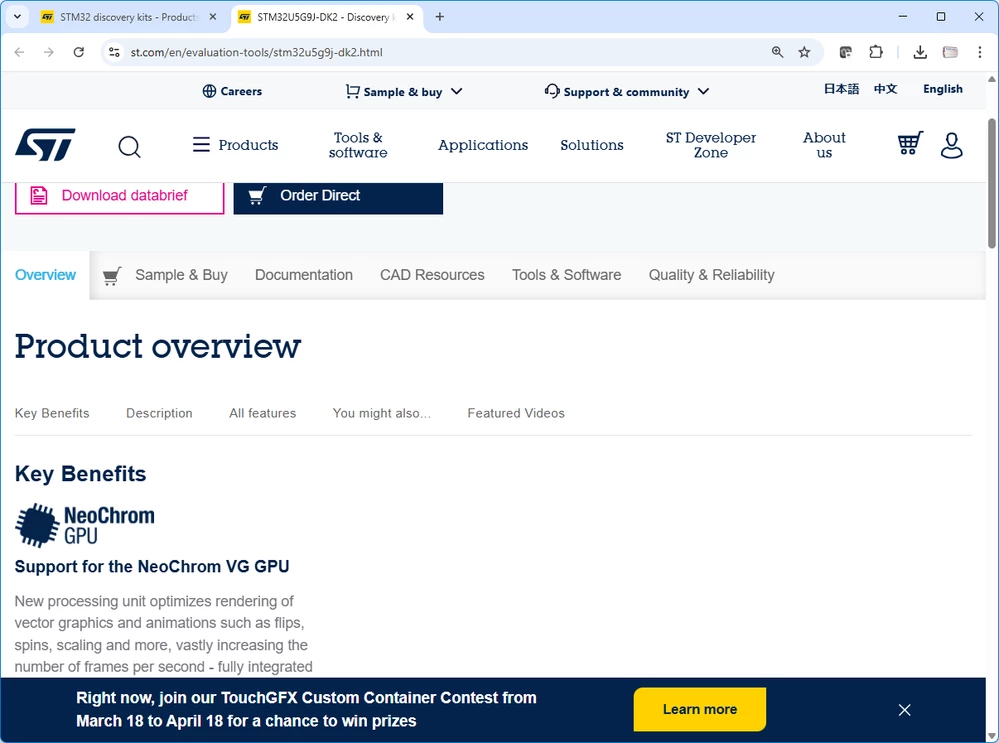The image size is (999, 743).
Task: Go forward with browser forward arrow
Action: coord(49,52)
